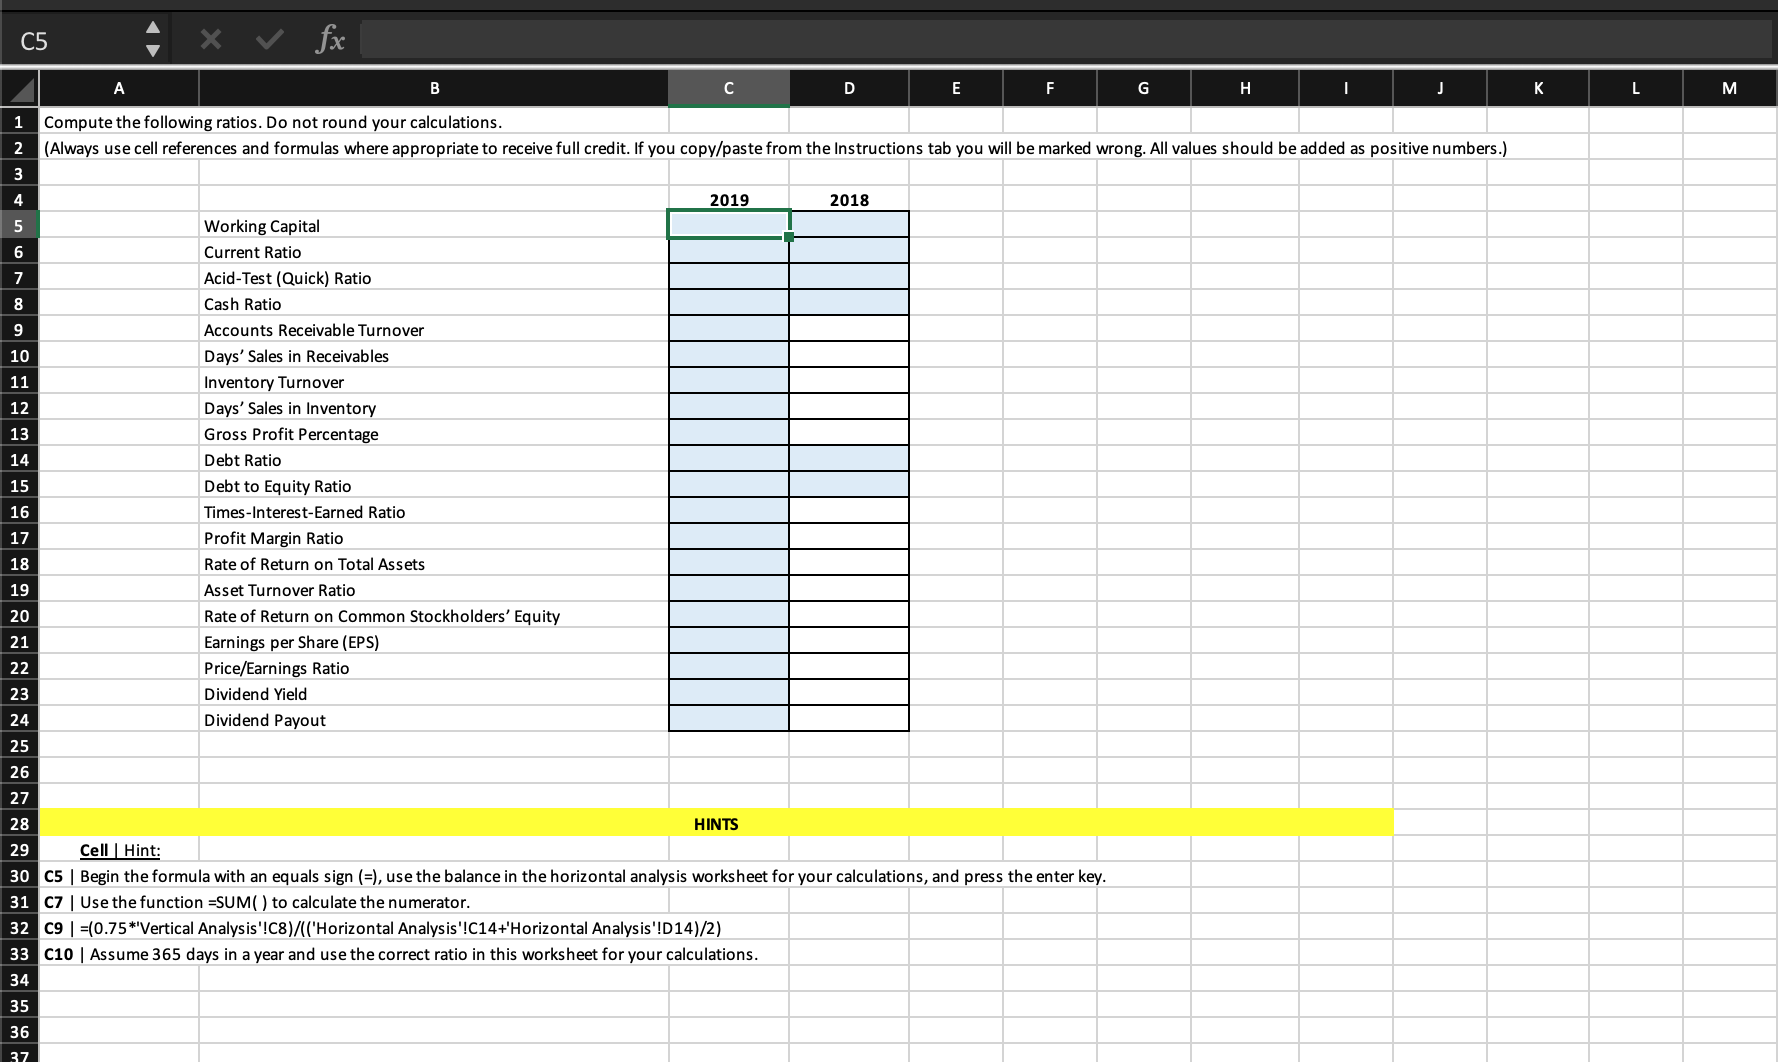This screenshot has height=1062, width=1778.
Task: Click the Working Capital label
Action: pyautogui.click(x=262, y=226)
